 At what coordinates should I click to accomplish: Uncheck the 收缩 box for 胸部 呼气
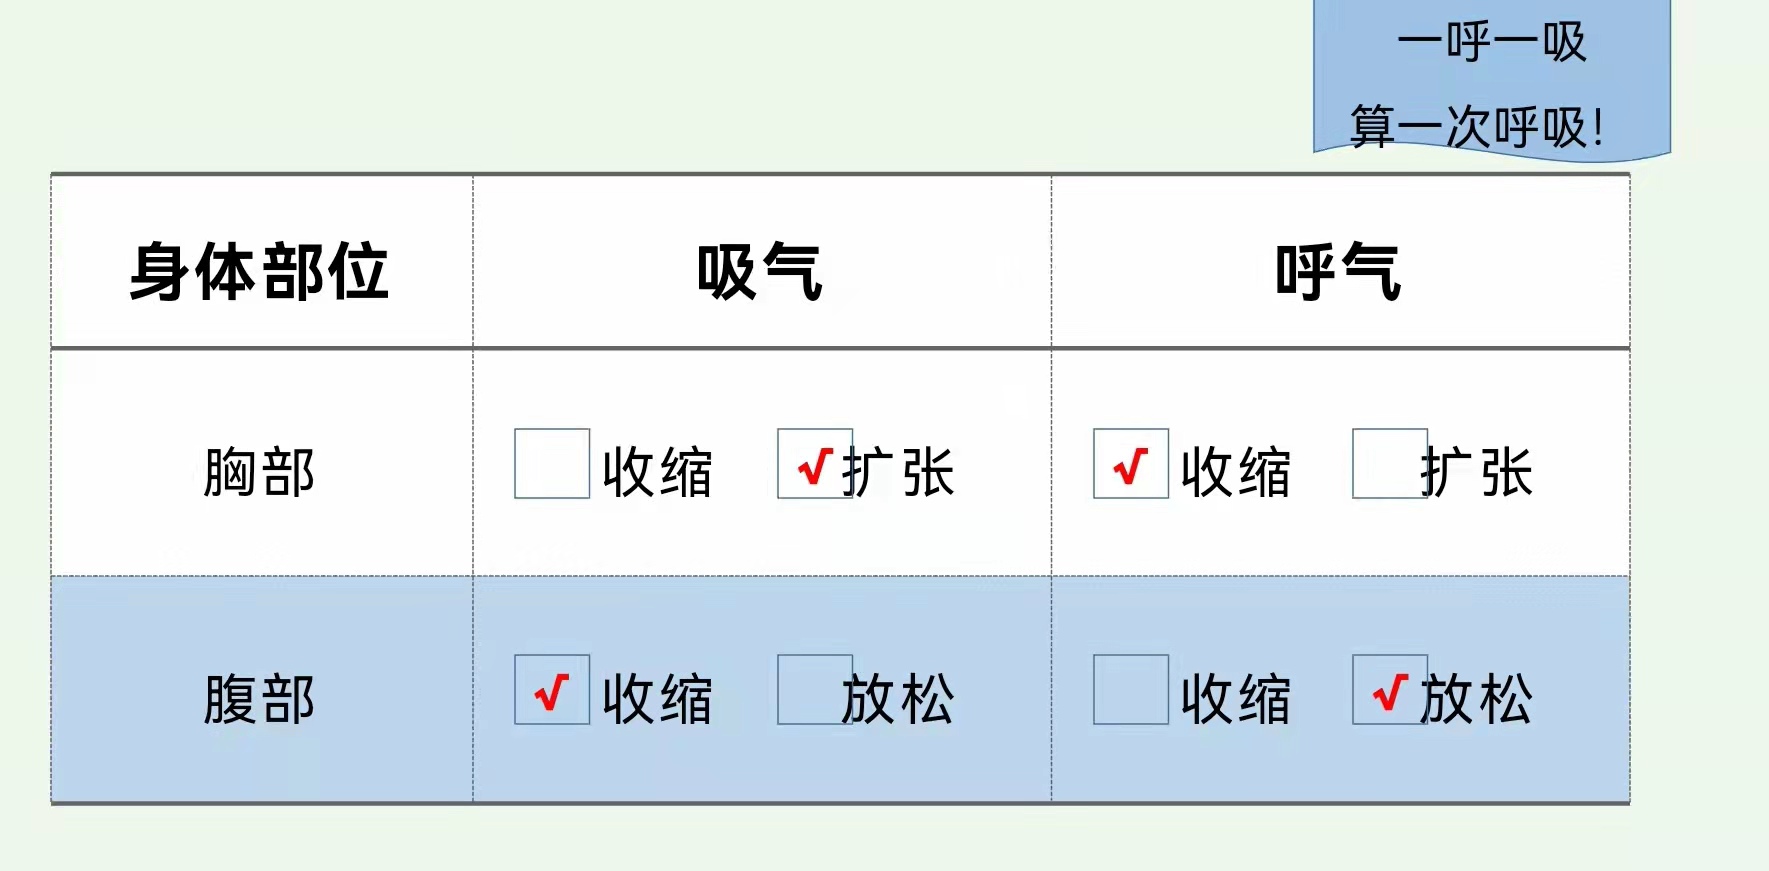pyautogui.click(x=1131, y=464)
